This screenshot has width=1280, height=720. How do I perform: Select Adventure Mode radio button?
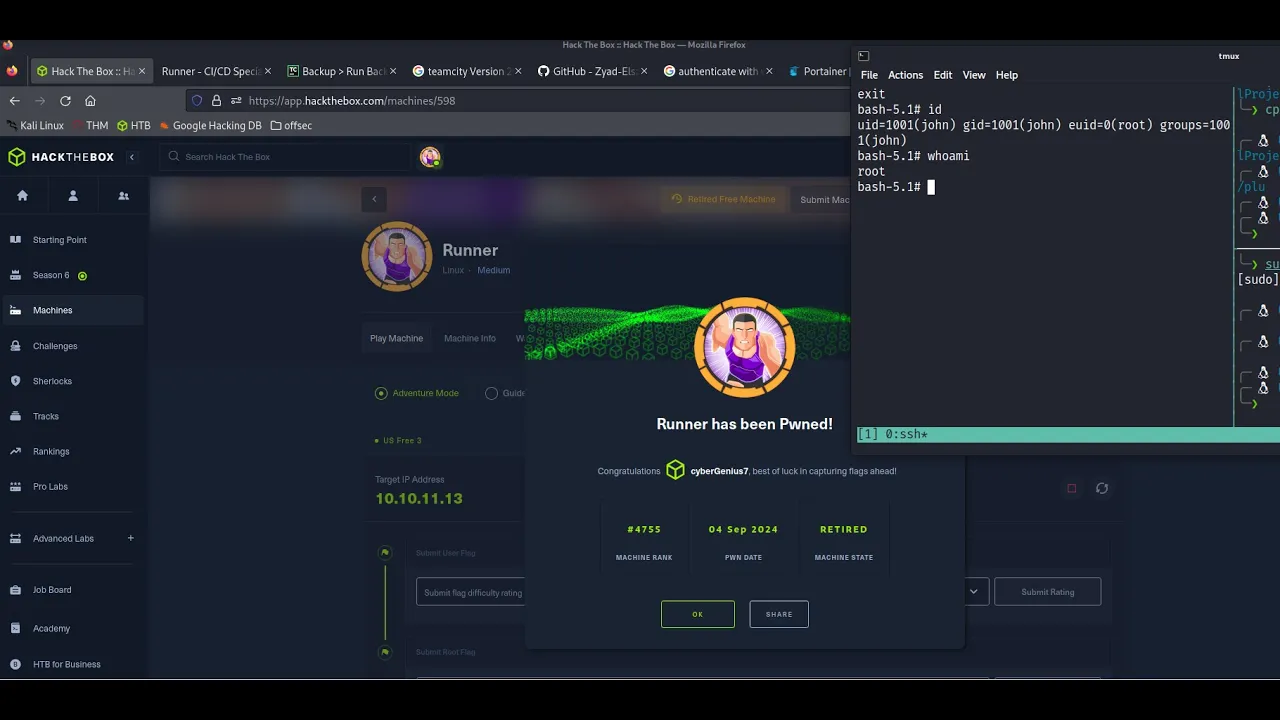[x=381, y=393]
